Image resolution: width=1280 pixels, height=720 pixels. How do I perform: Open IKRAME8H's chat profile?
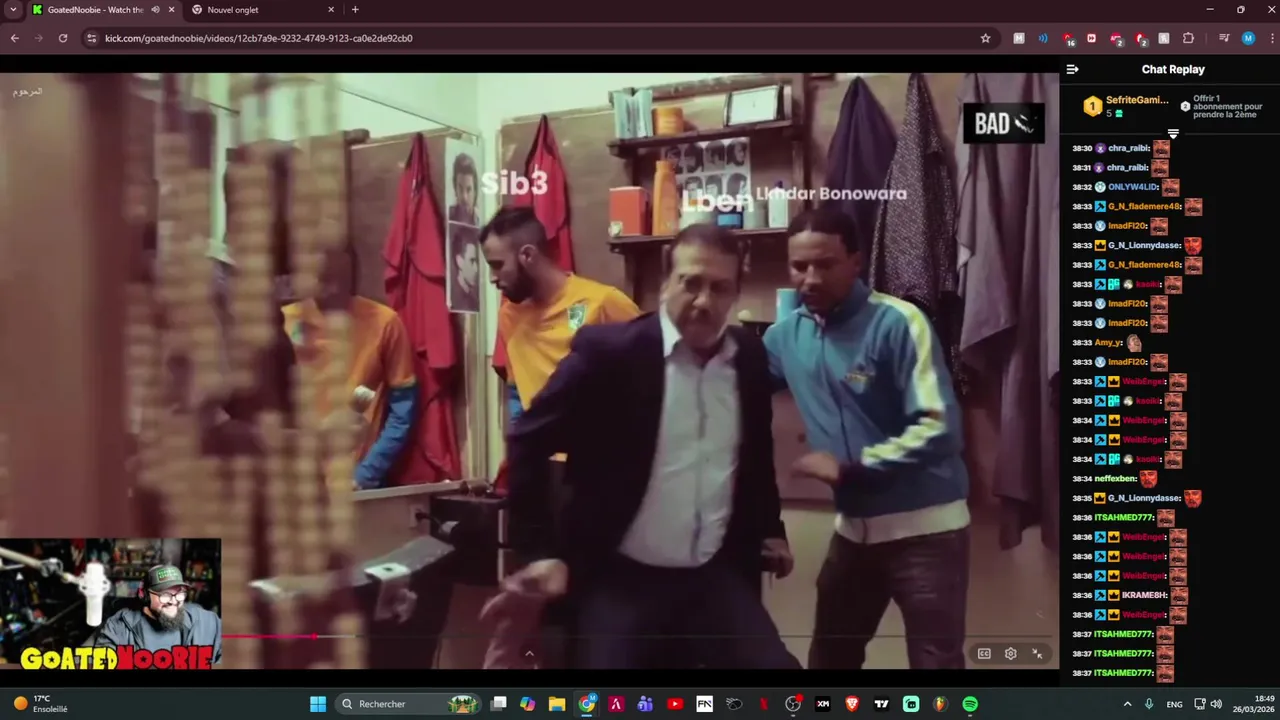(x=1146, y=595)
